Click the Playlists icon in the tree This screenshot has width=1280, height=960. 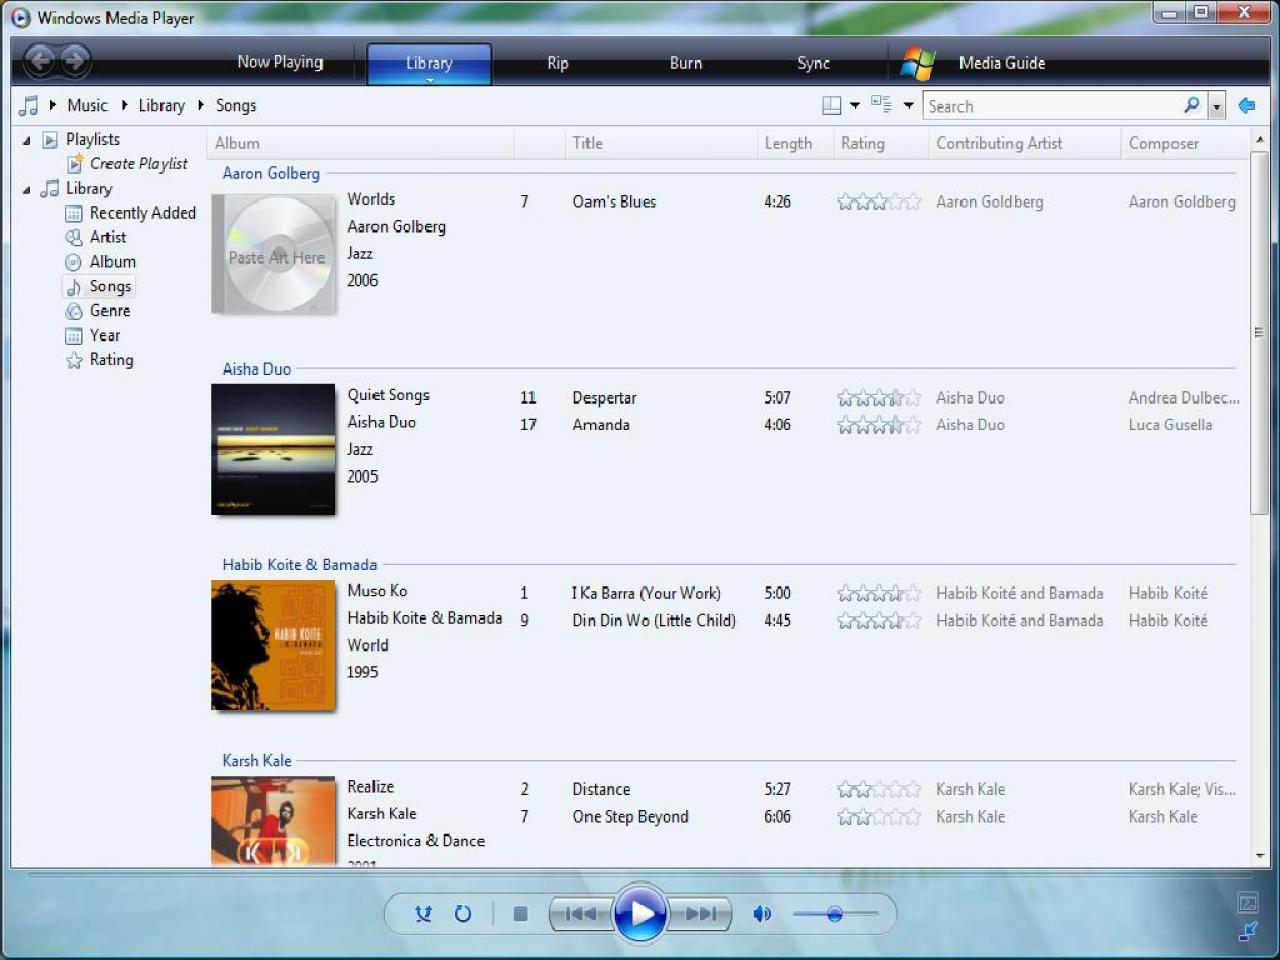click(50, 140)
